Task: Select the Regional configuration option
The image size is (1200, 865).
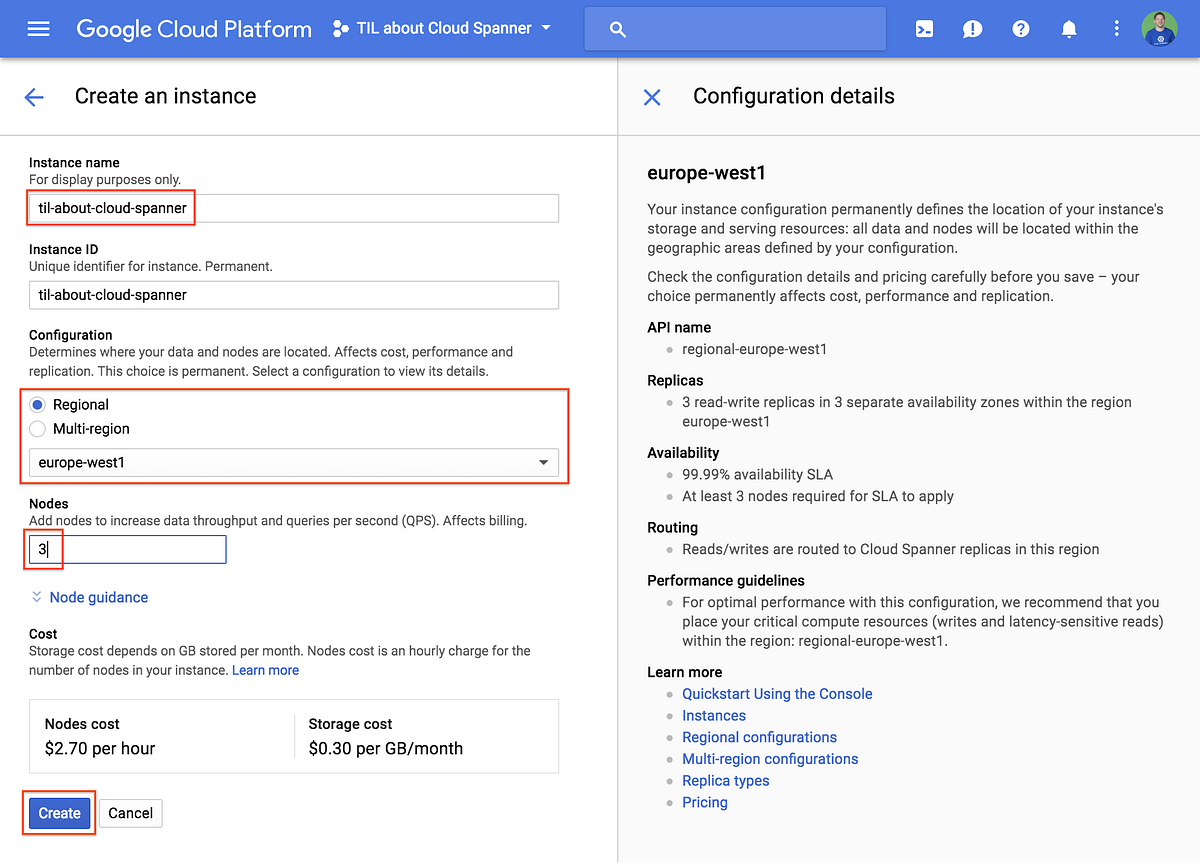Action: 38,404
